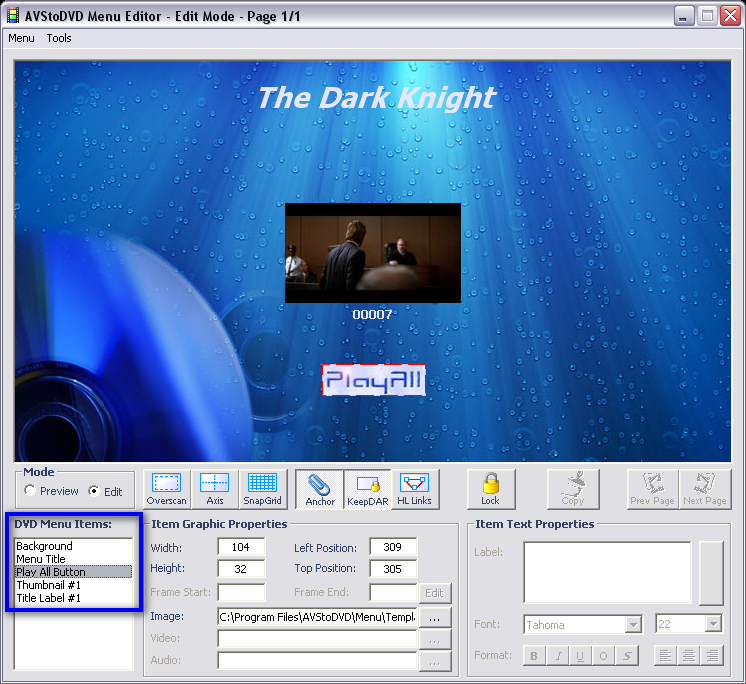The width and height of the screenshot is (746, 684).
Task: Show HL Links button
Action: [414, 489]
